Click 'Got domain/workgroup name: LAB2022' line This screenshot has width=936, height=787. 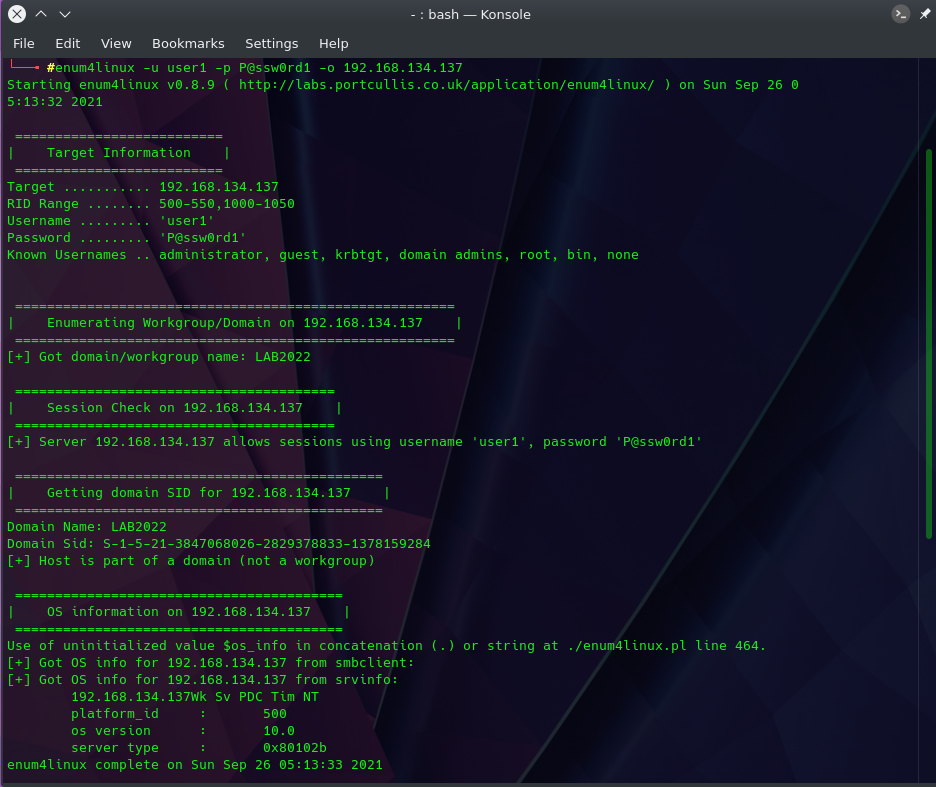point(159,356)
